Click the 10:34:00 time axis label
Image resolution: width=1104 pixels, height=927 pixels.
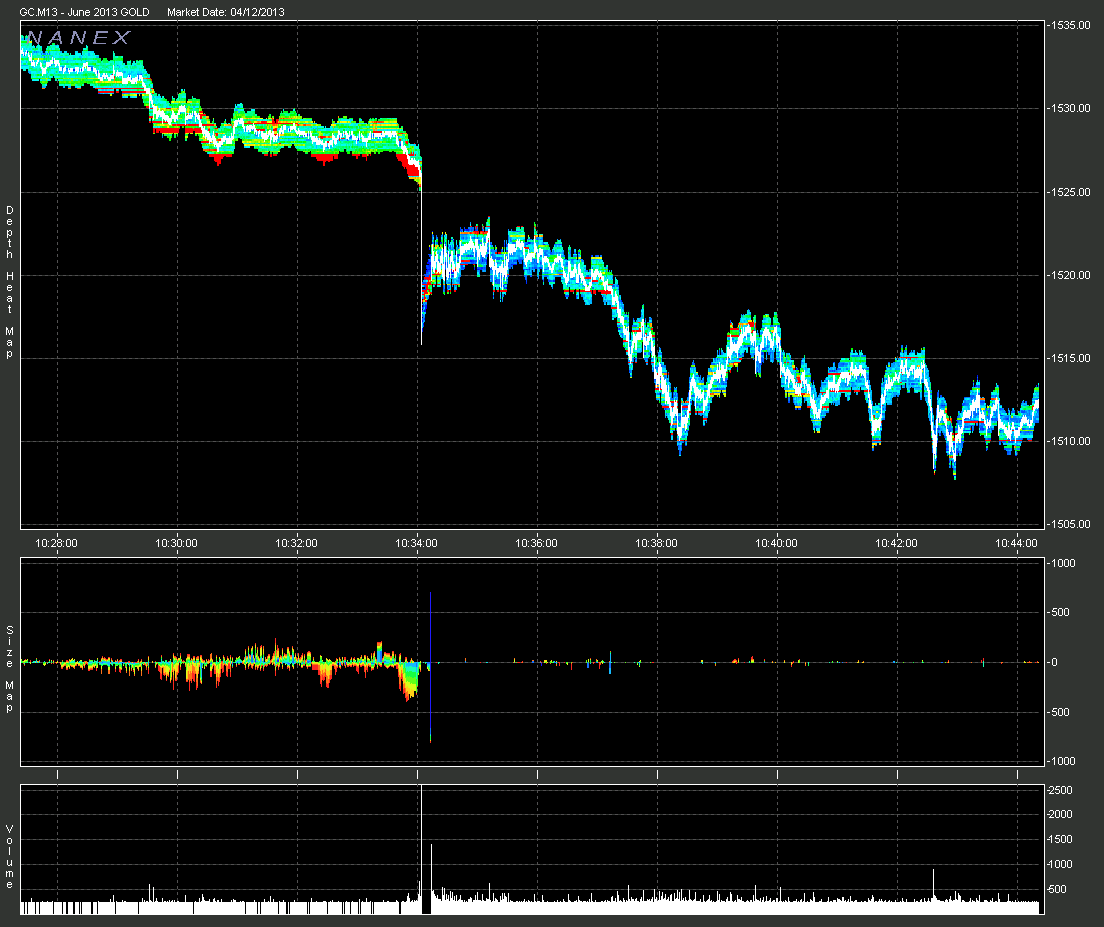click(x=416, y=543)
